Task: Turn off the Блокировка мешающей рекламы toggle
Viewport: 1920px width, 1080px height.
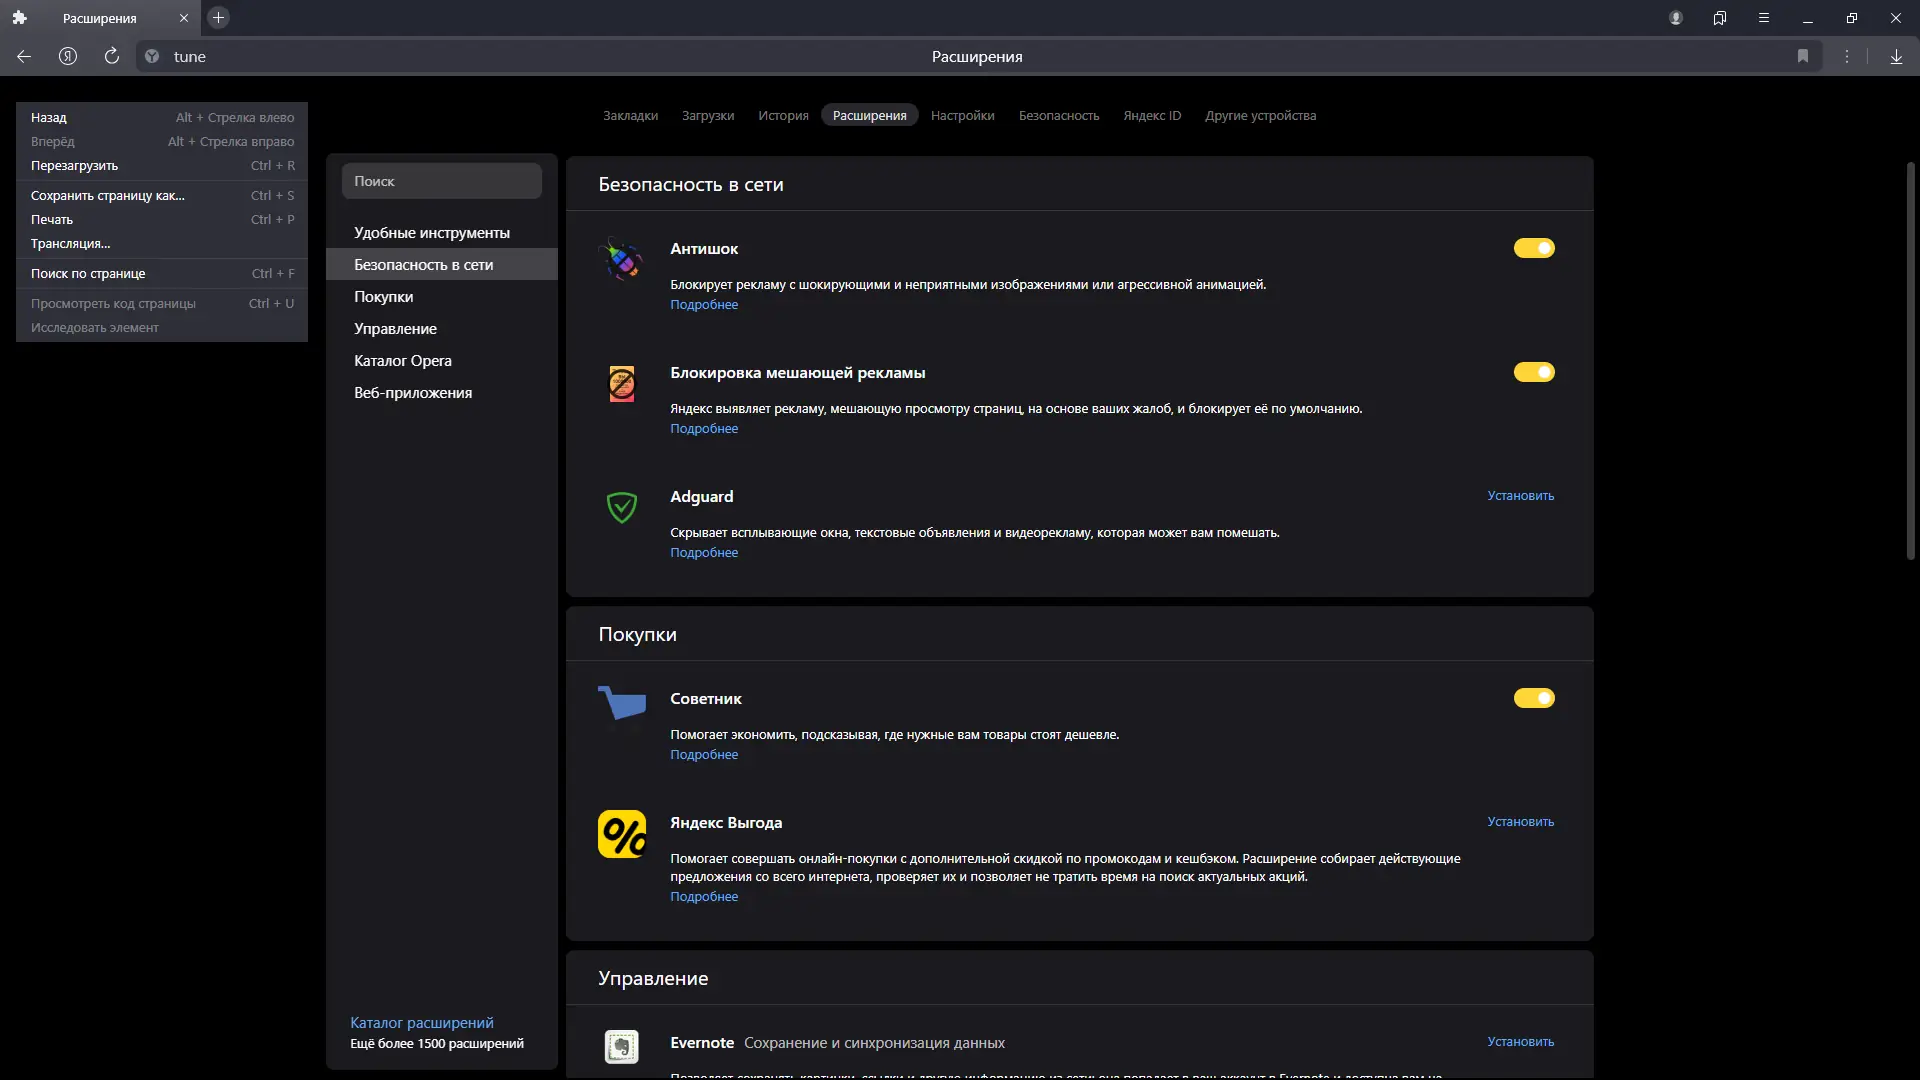Action: tap(1533, 372)
